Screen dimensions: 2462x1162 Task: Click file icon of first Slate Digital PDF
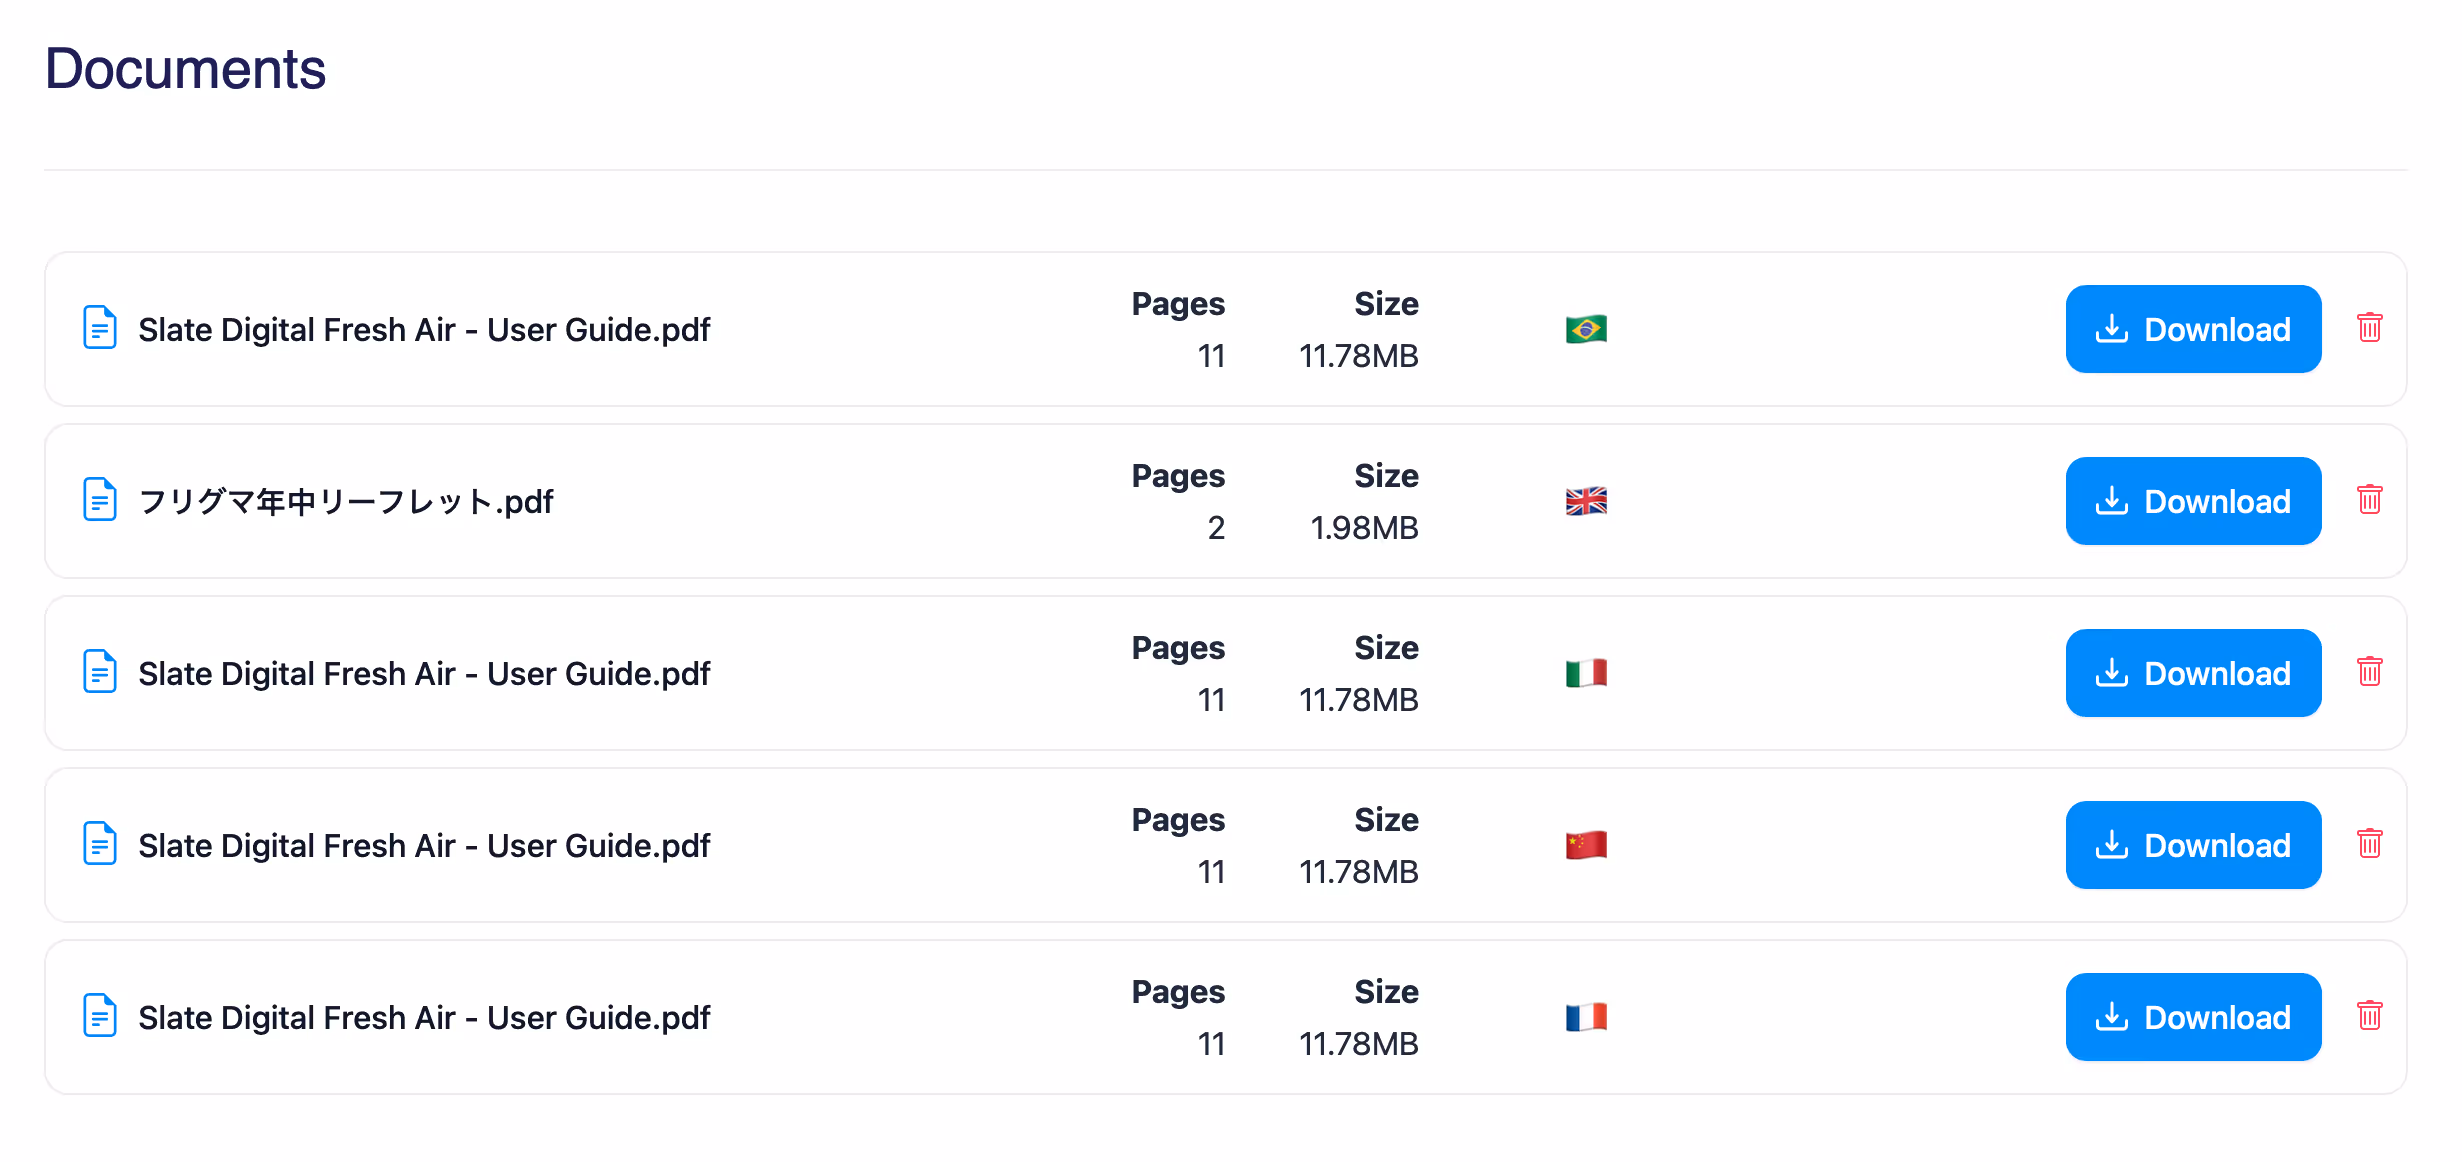point(100,328)
